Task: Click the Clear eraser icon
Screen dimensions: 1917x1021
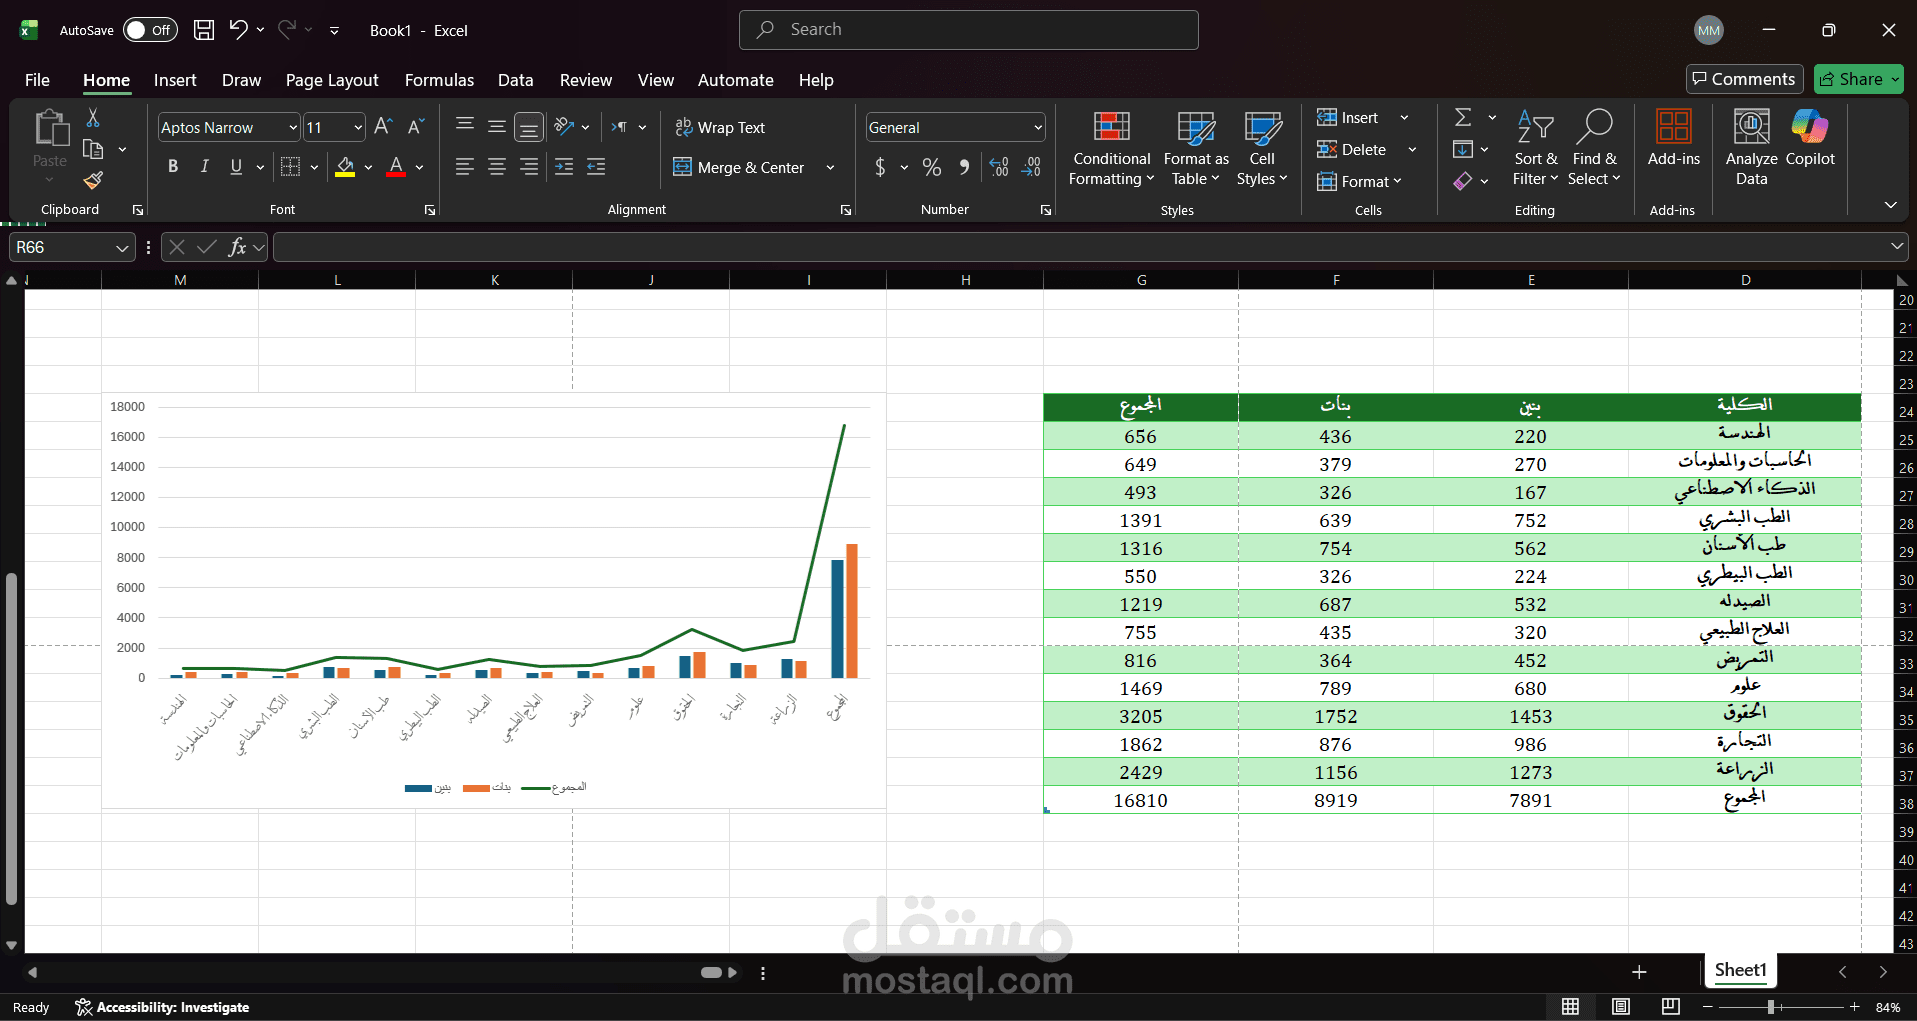Action: (1463, 181)
